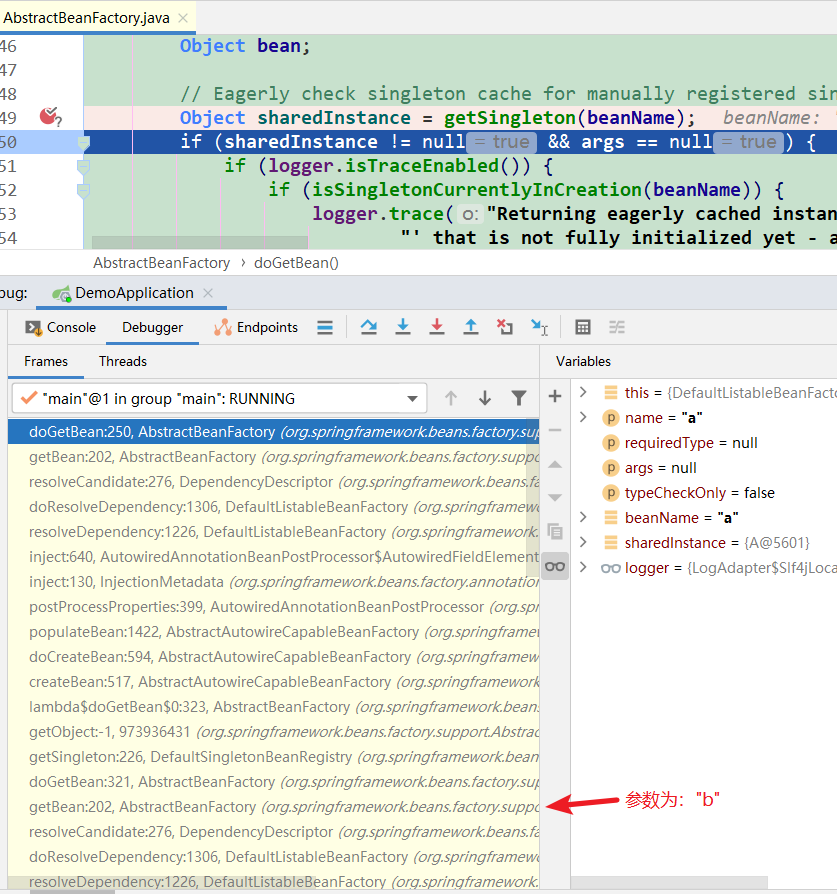This screenshot has height=894, width=837.
Task: Select frame inject:640, AutowiredAnnotationBeanPostProcessor
Action: (x=274, y=557)
